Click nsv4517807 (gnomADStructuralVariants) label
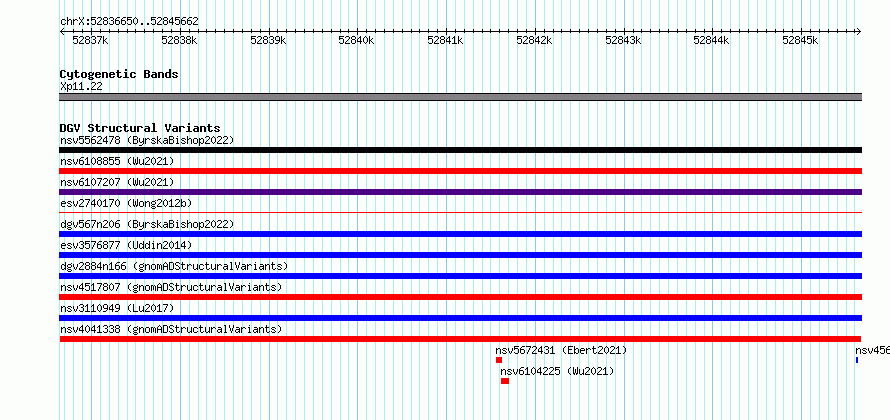The height and width of the screenshot is (420, 890). coord(171,287)
